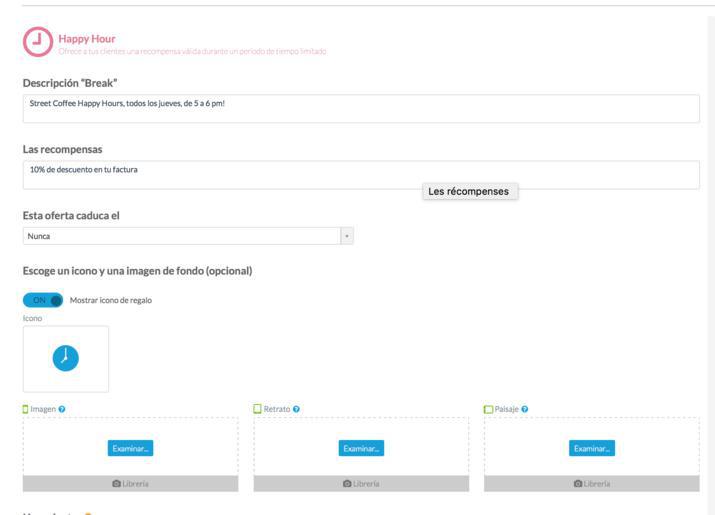Click the green Retrato portrait icon
Screen dimensions: 715x515
tap(257, 409)
